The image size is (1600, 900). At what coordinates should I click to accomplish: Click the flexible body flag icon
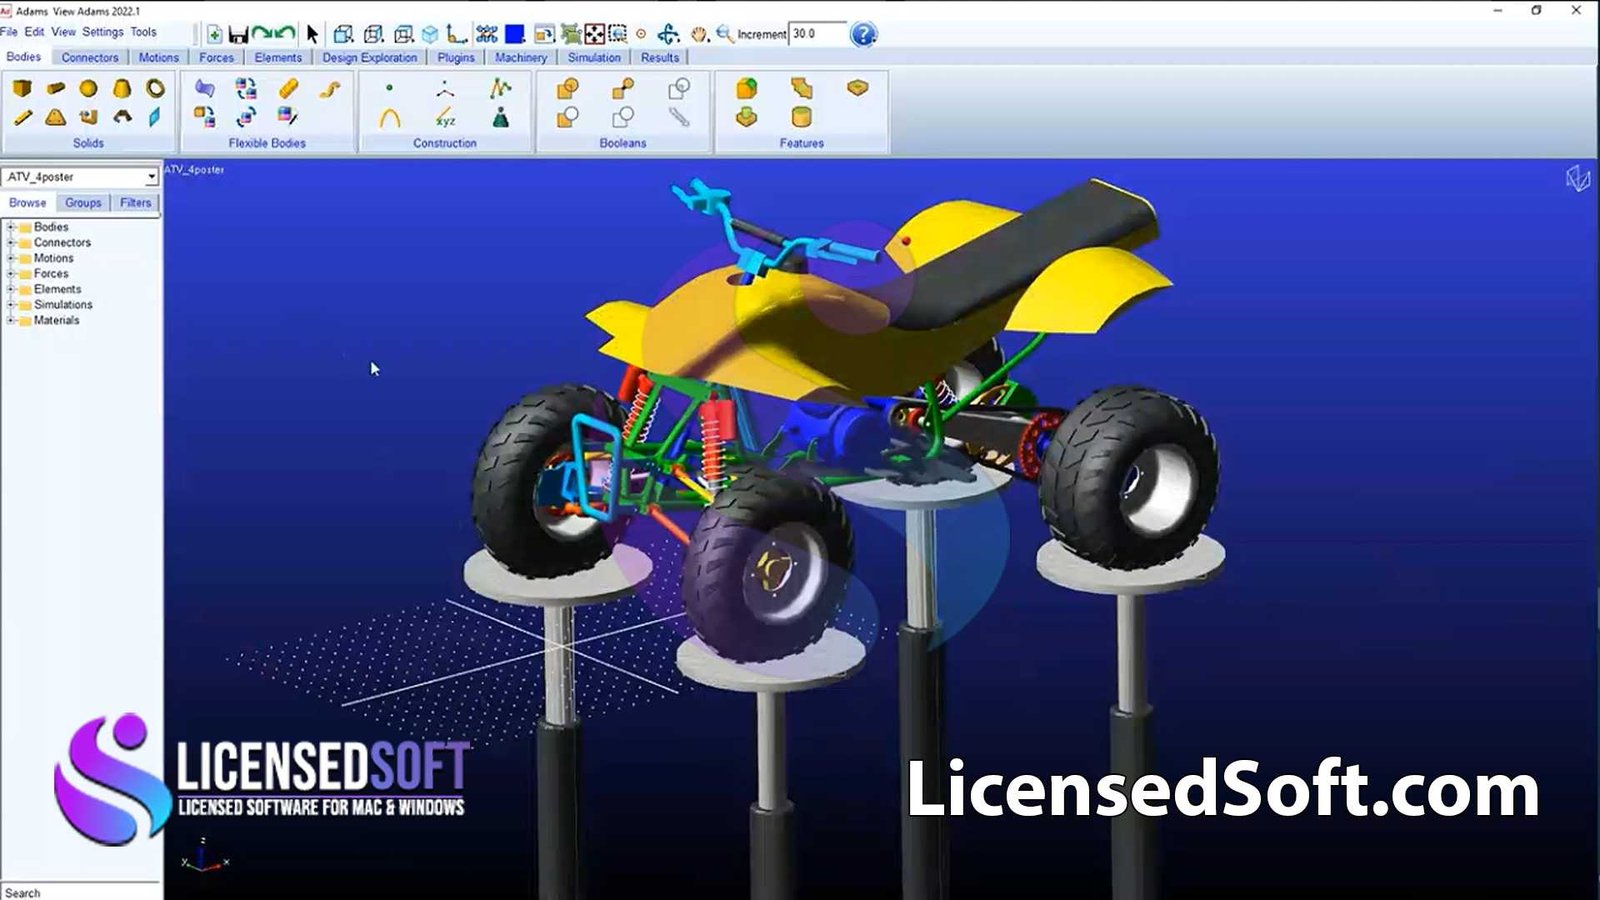click(x=205, y=88)
